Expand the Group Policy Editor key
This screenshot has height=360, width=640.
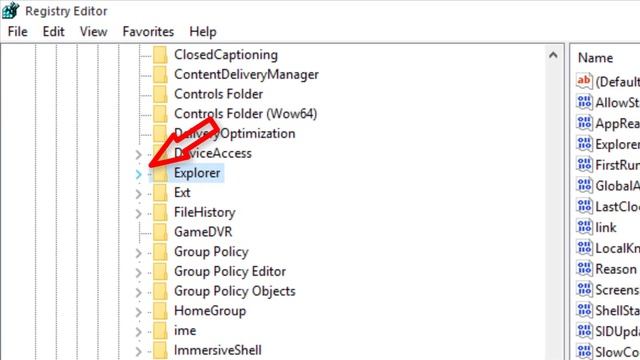coord(138,273)
